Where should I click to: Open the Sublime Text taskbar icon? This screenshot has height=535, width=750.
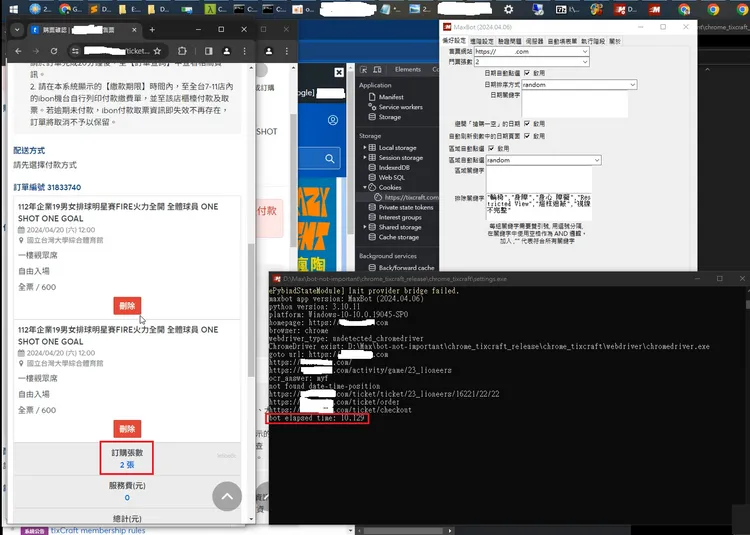coord(94,9)
